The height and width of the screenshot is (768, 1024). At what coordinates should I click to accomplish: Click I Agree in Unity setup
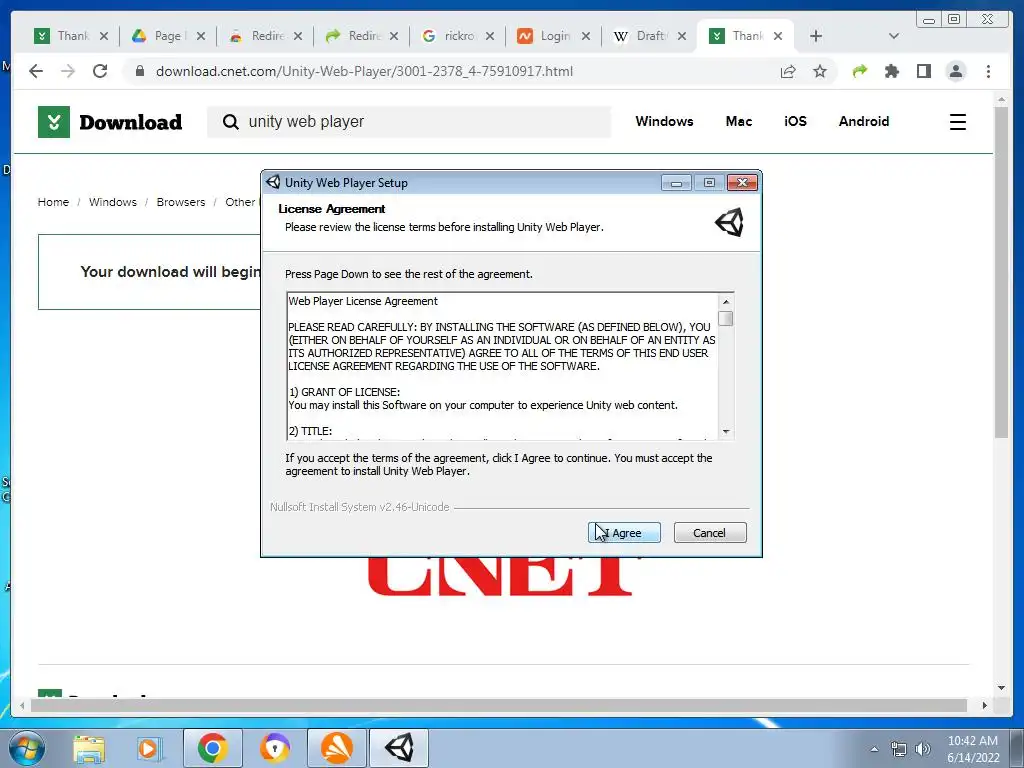click(x=624, y=533)
